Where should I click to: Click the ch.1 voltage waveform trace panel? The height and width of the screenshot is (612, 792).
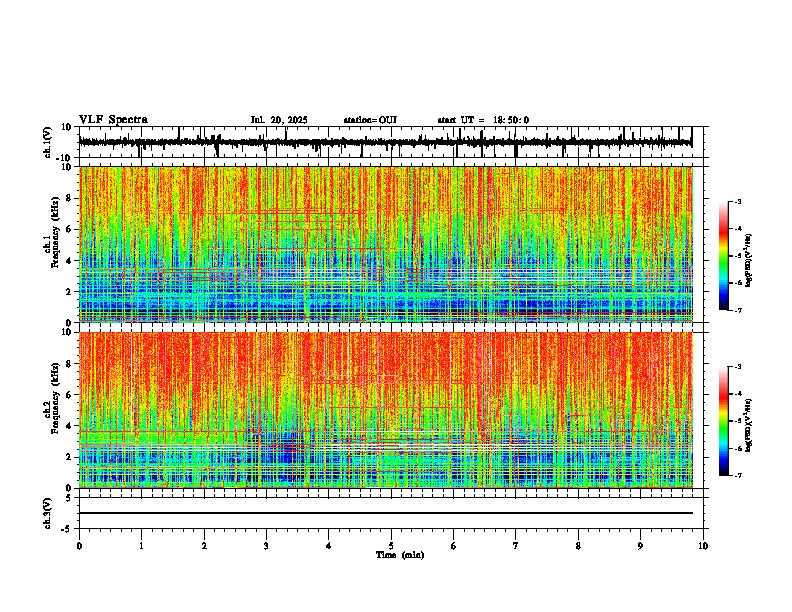click(391, 142)
